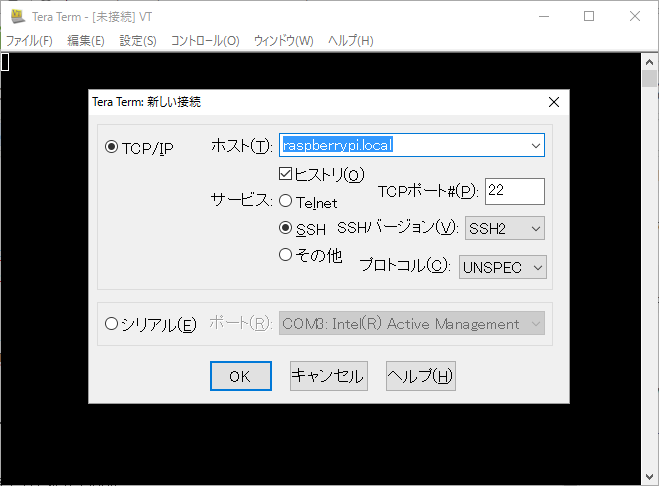Select the シリアル(E) serial radio button

(111, 324)
